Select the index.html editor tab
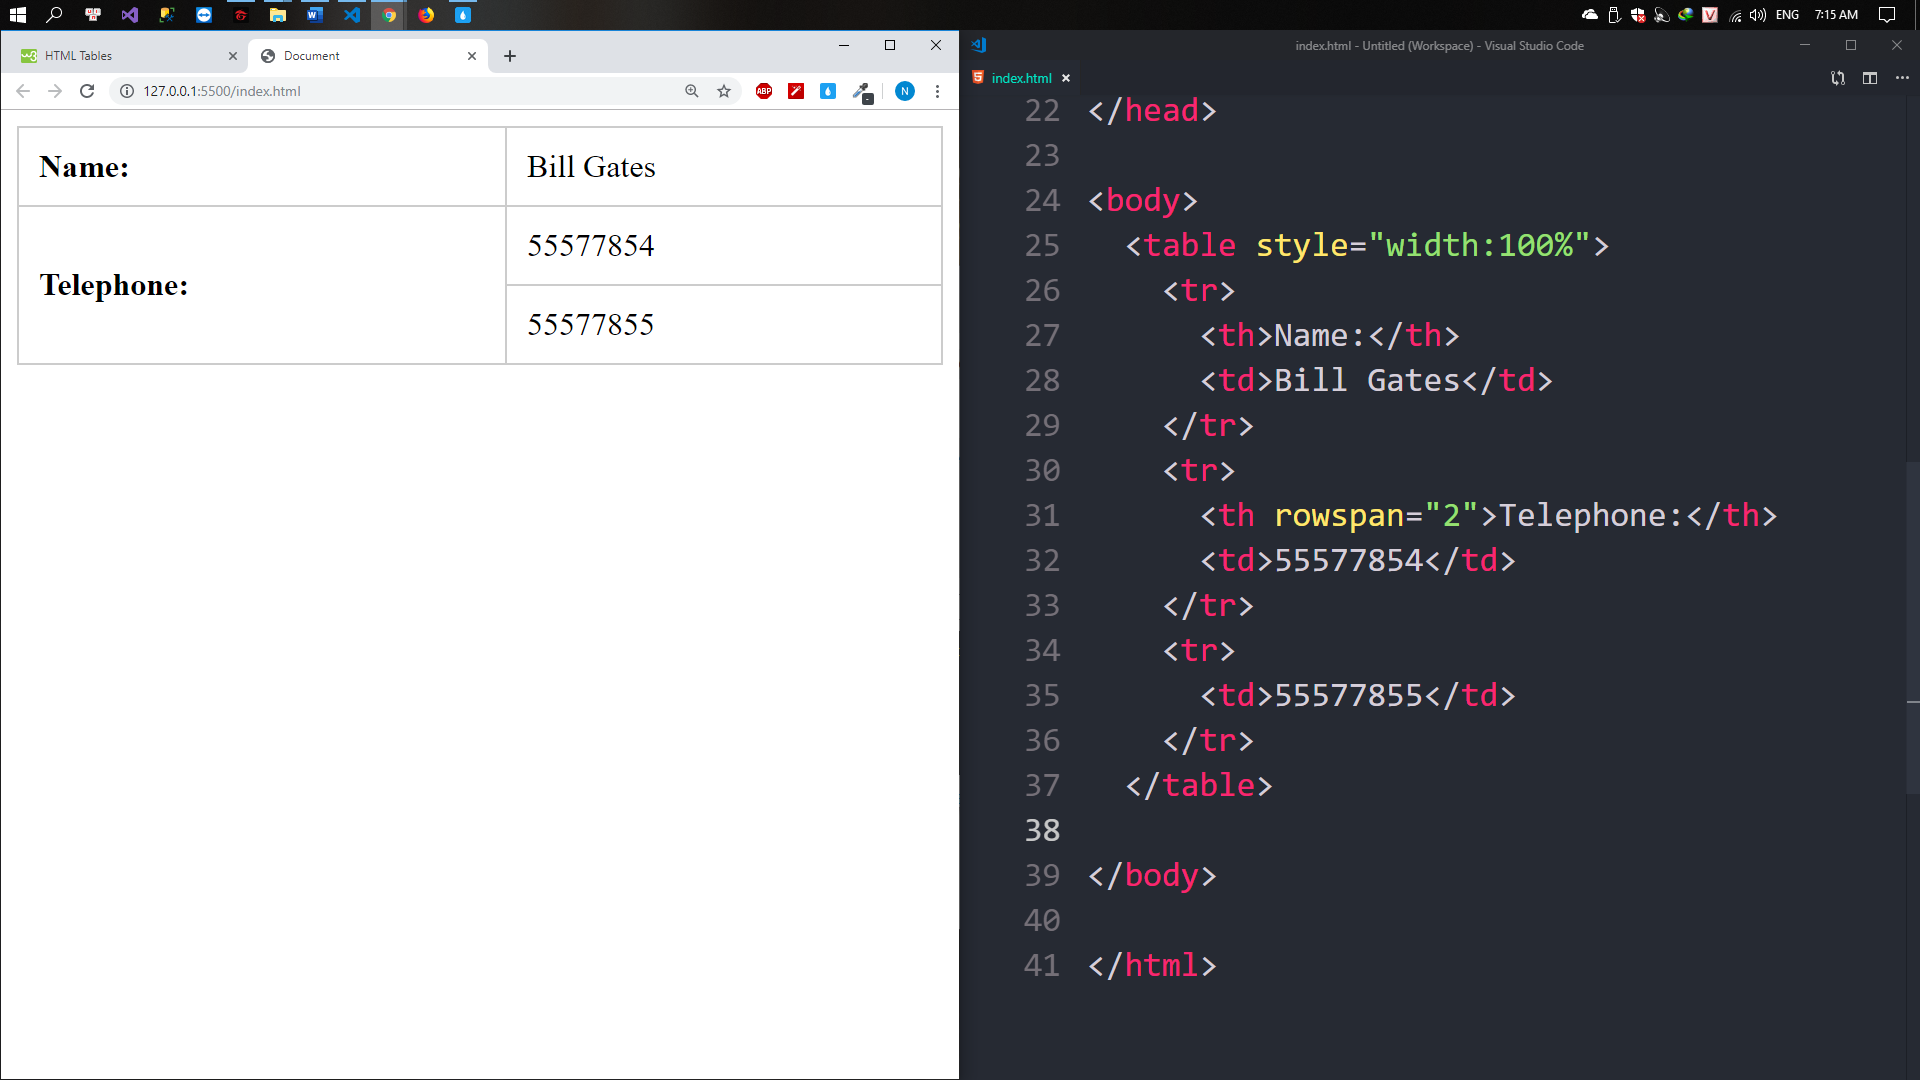1920x1080 pixels. (1020, 78)
